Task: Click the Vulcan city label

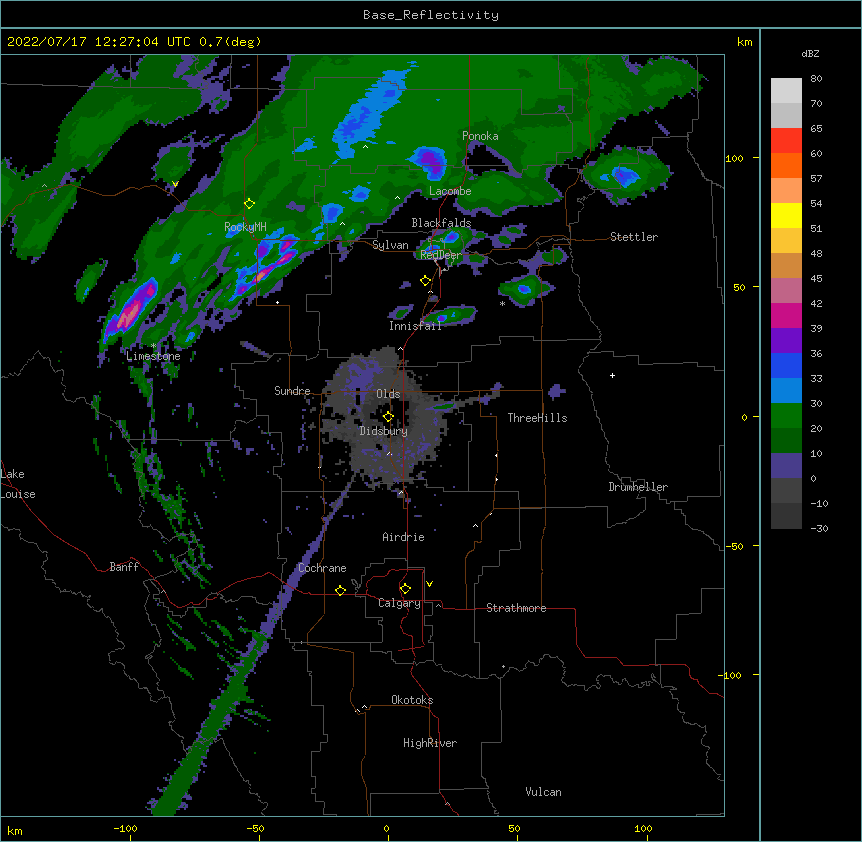Action: click(x=543, y=792)
